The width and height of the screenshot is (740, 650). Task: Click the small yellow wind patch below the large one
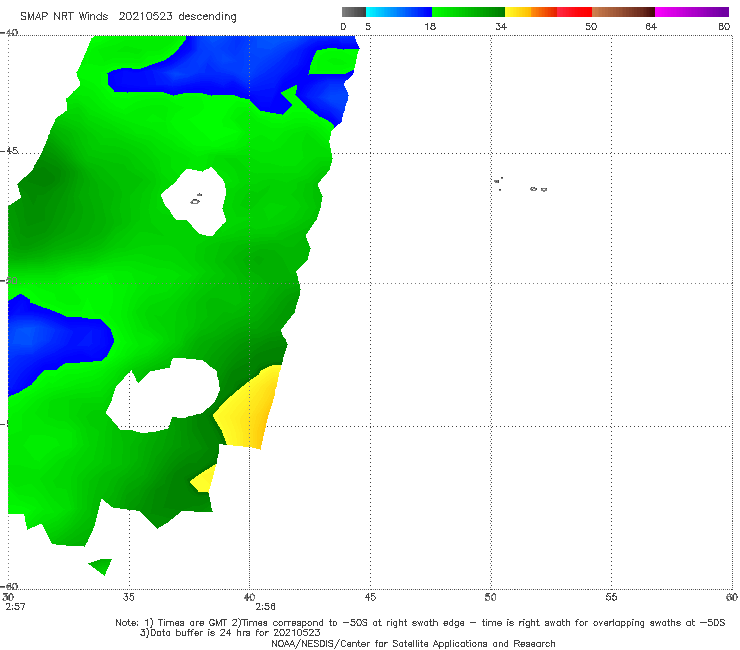(204, 479)
